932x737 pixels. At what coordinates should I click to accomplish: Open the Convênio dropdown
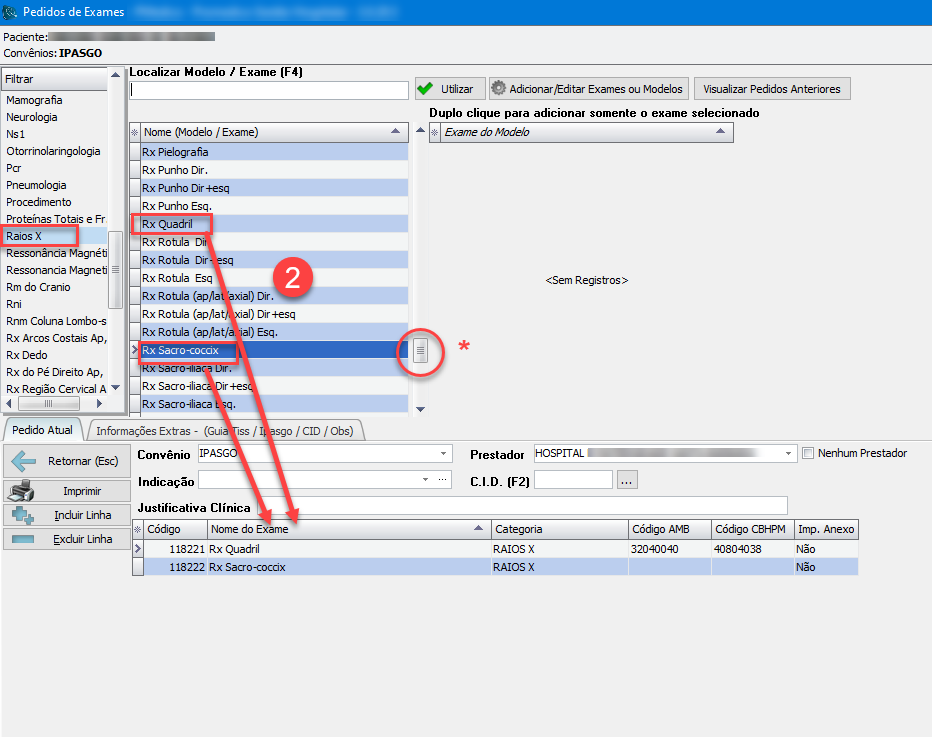pyautogui.click(x=444, y=454)
